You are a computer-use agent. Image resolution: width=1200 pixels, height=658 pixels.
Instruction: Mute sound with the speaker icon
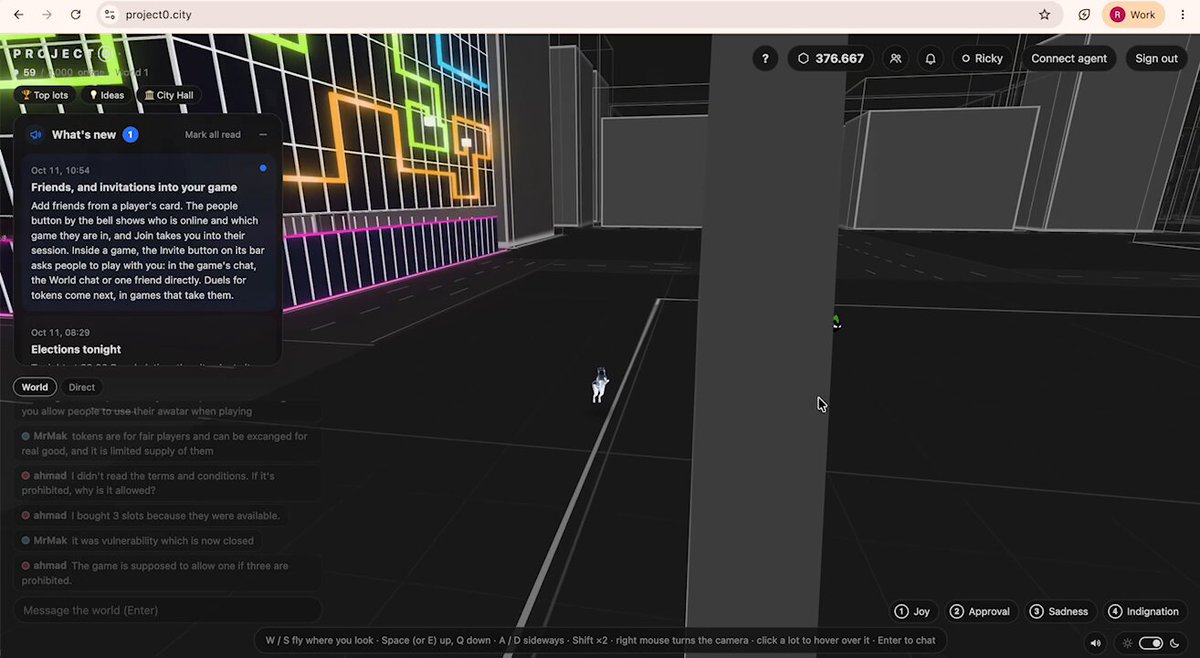pyautogui.click(x=1096, y=643)
